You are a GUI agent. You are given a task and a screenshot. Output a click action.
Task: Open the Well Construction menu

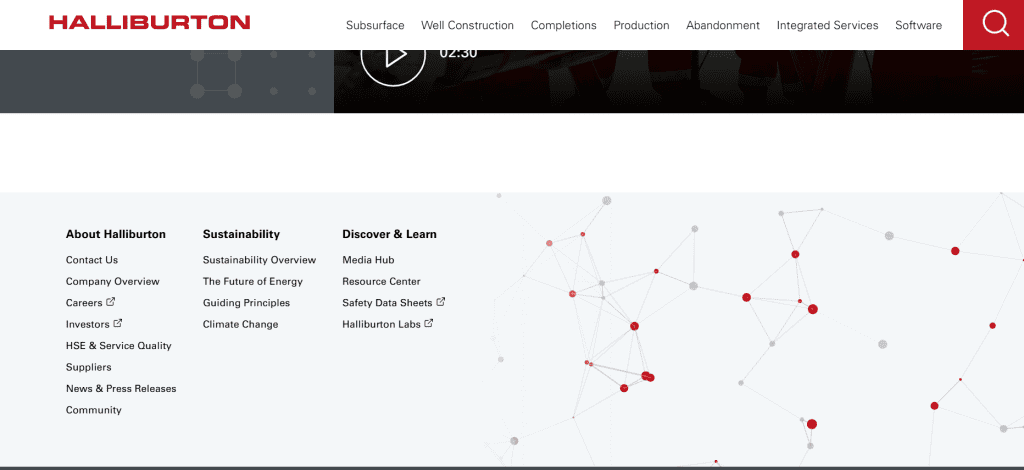tap(467, 25)
